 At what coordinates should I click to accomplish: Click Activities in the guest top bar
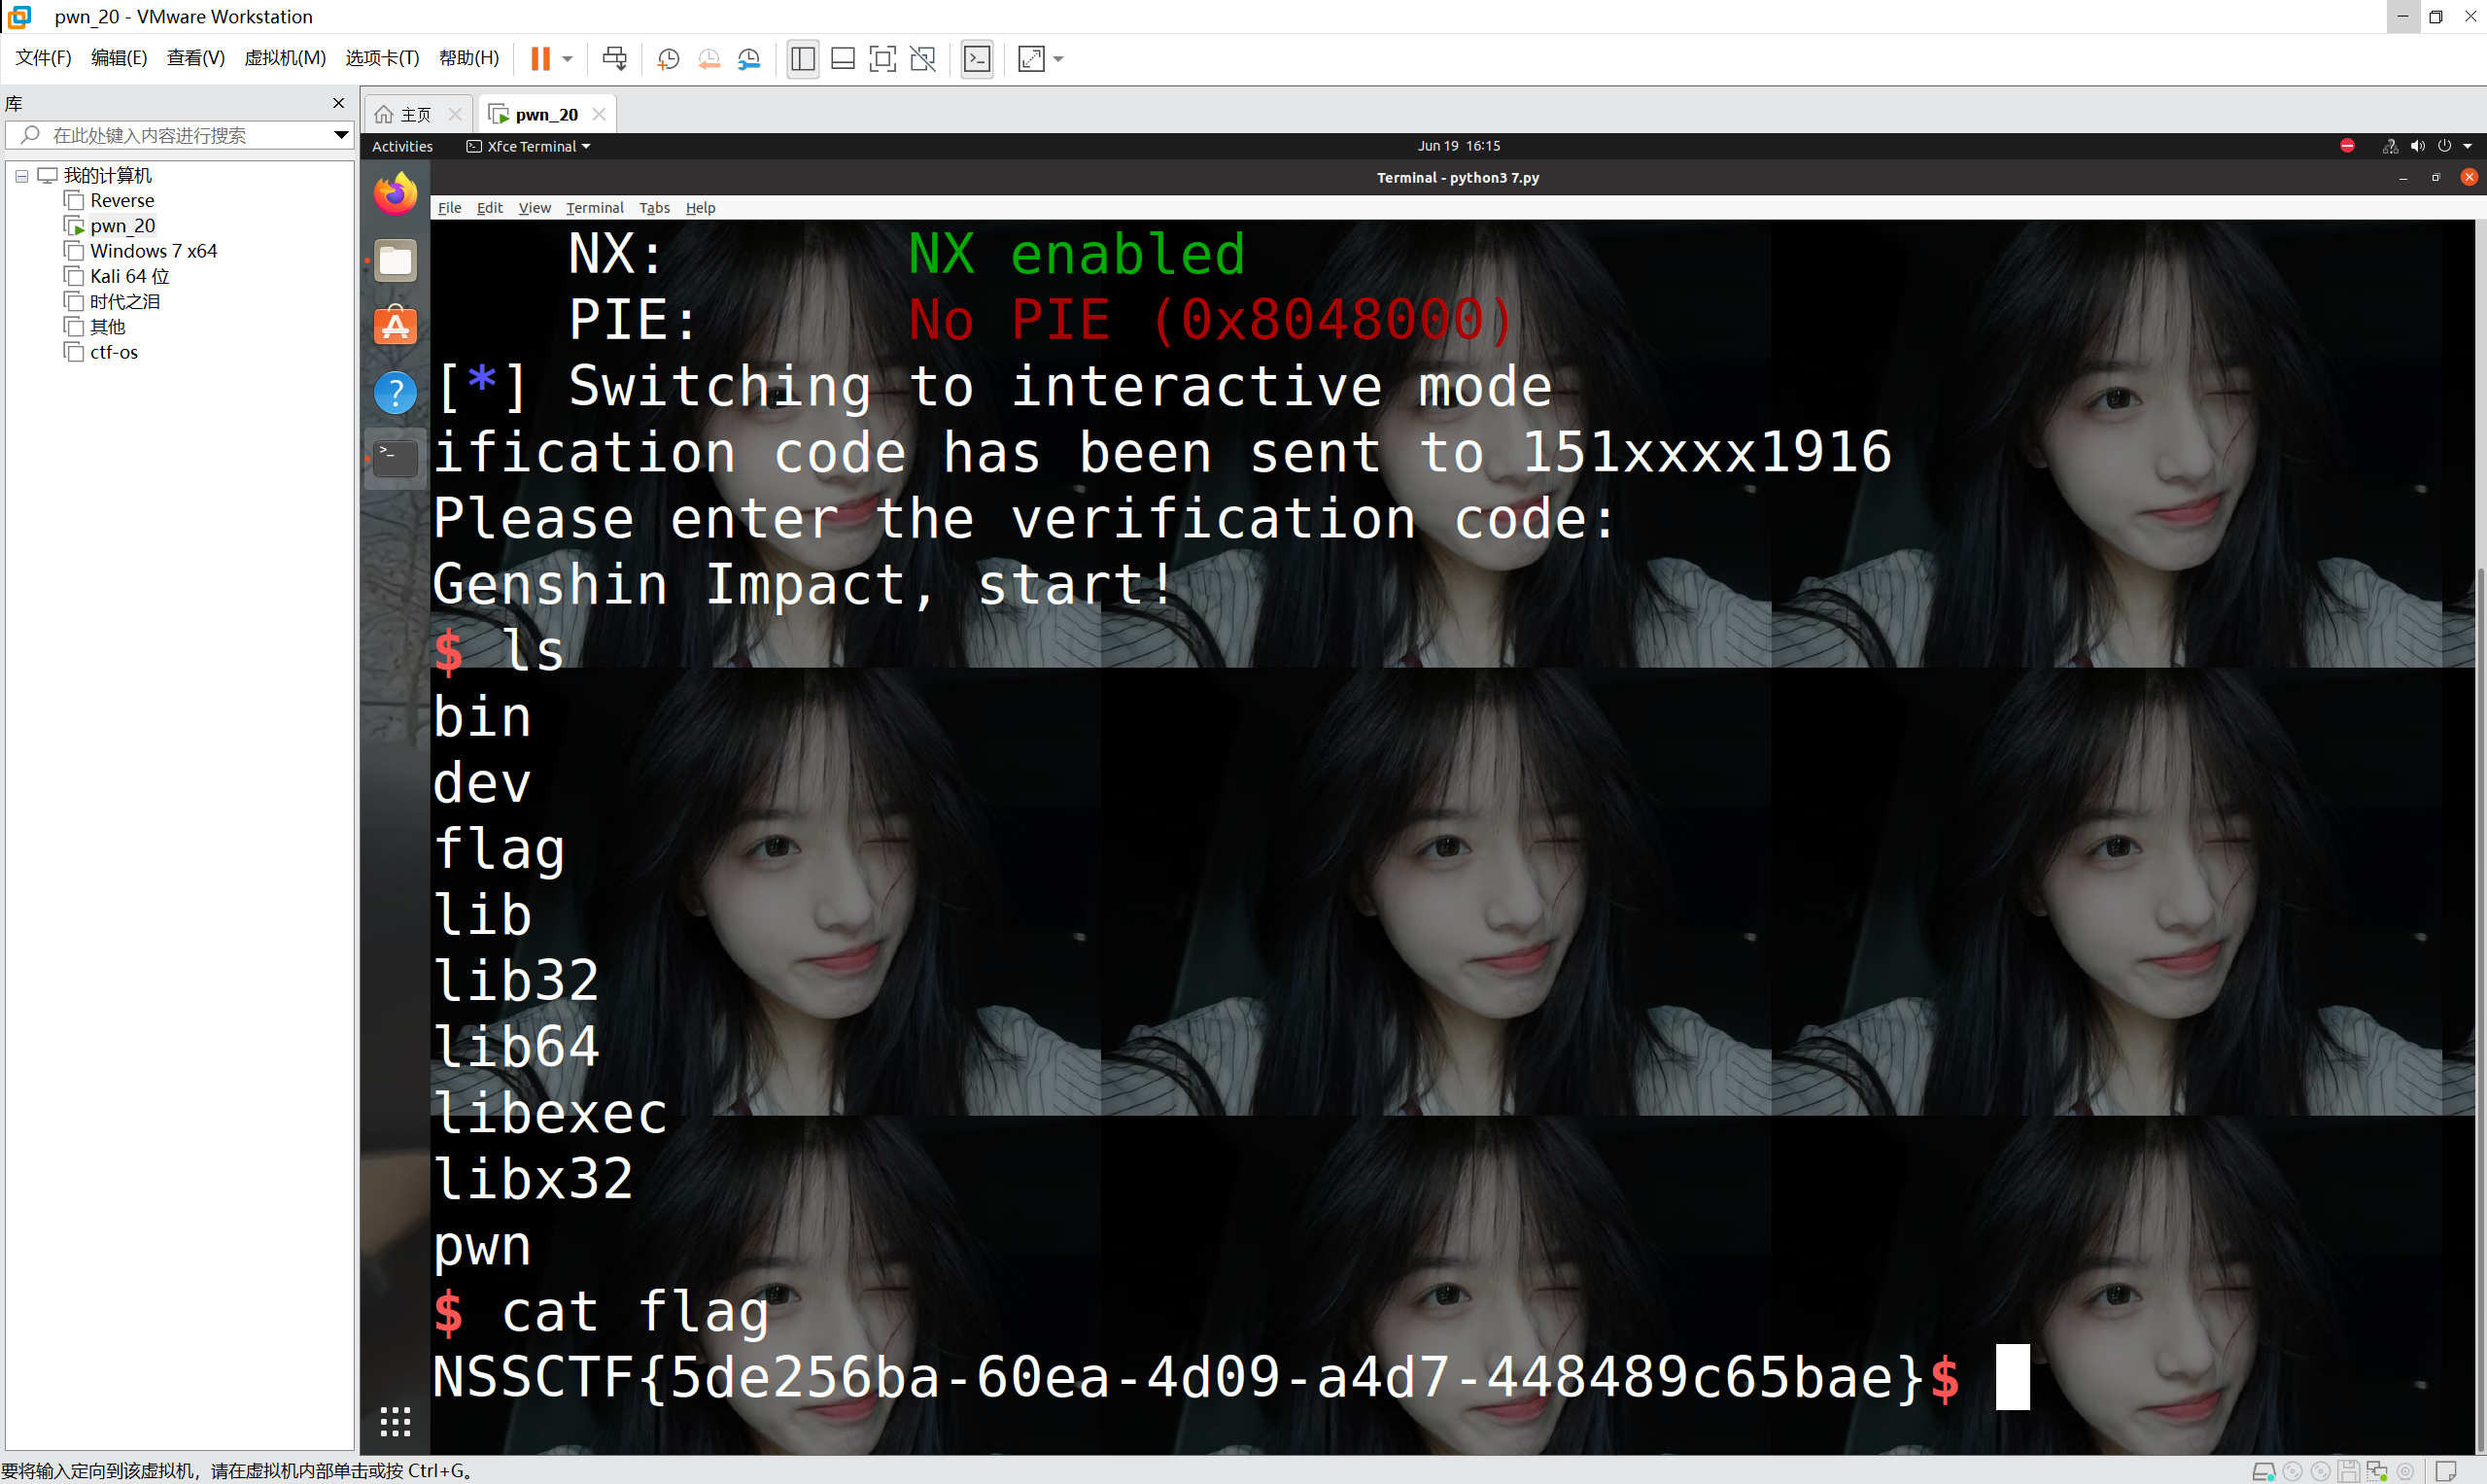point(402,146)
